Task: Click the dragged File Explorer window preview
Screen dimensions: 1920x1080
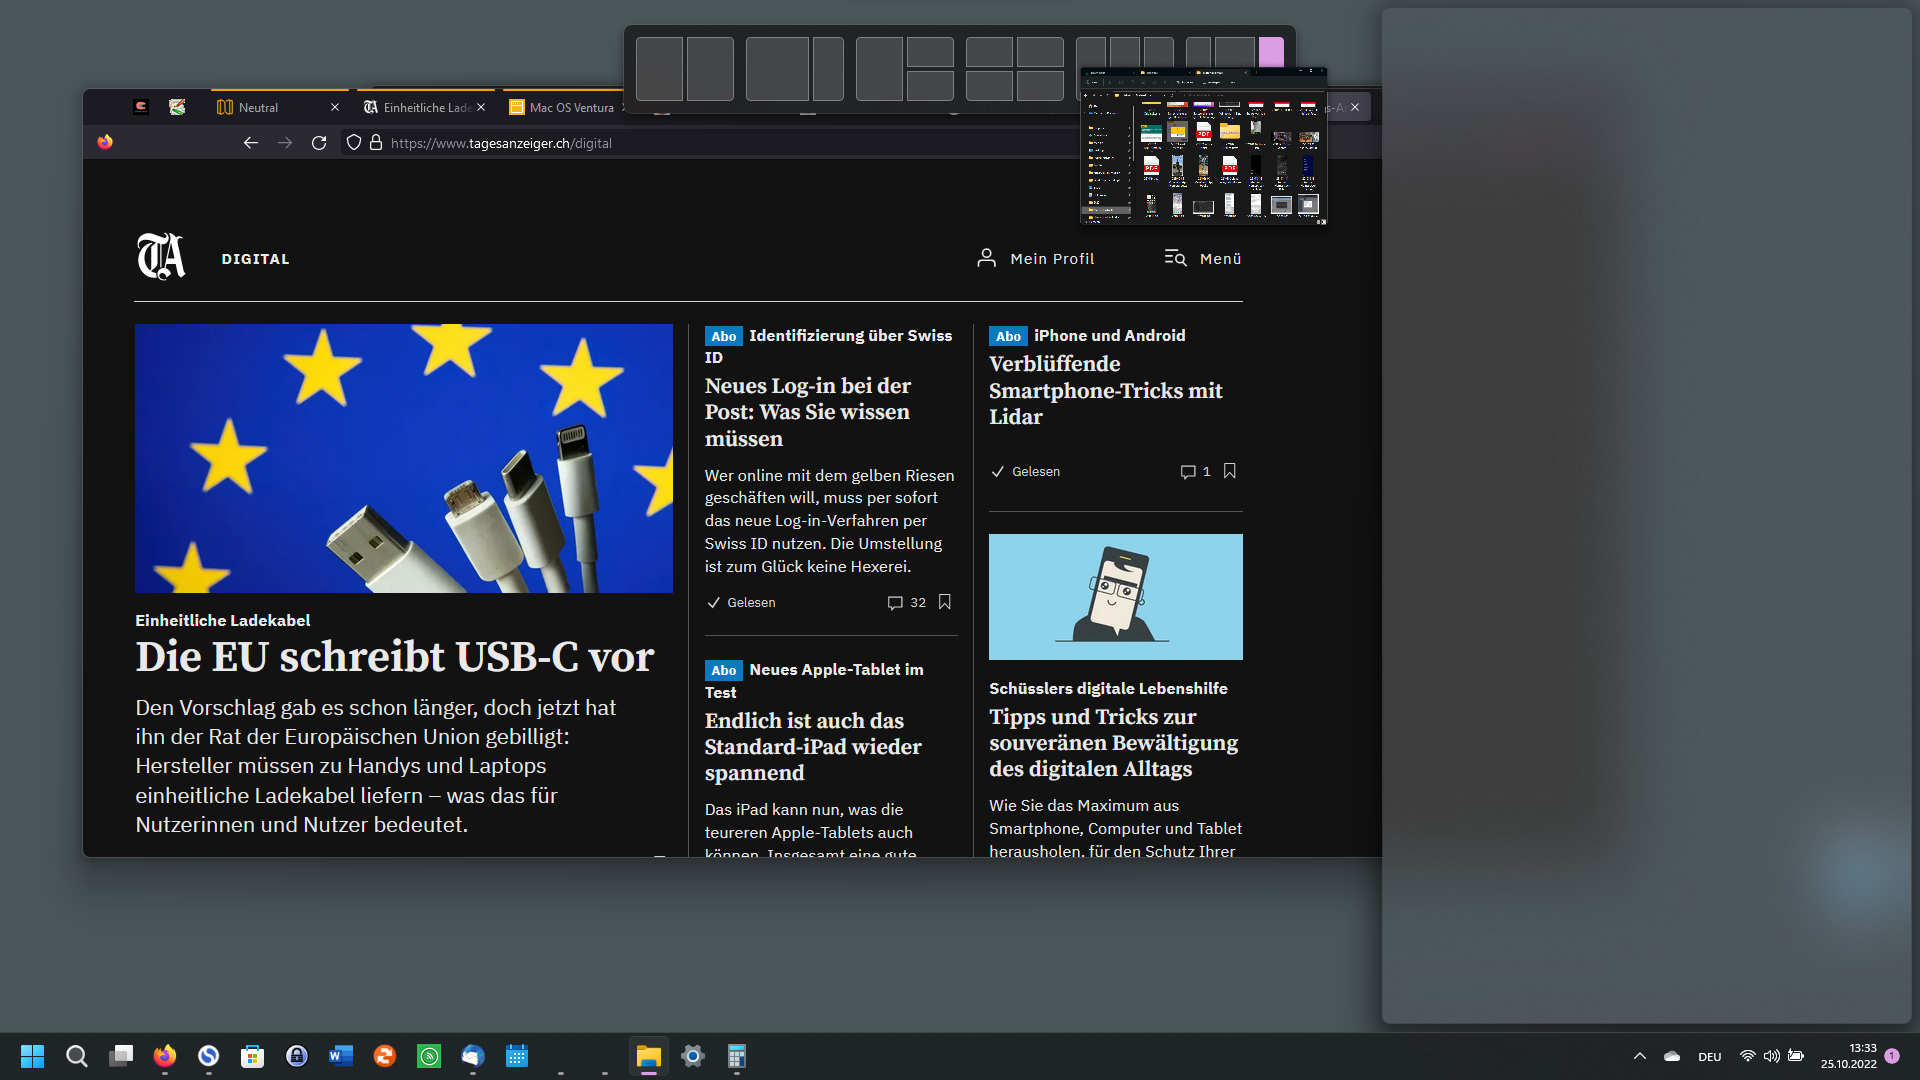Action: point(1204,146)
